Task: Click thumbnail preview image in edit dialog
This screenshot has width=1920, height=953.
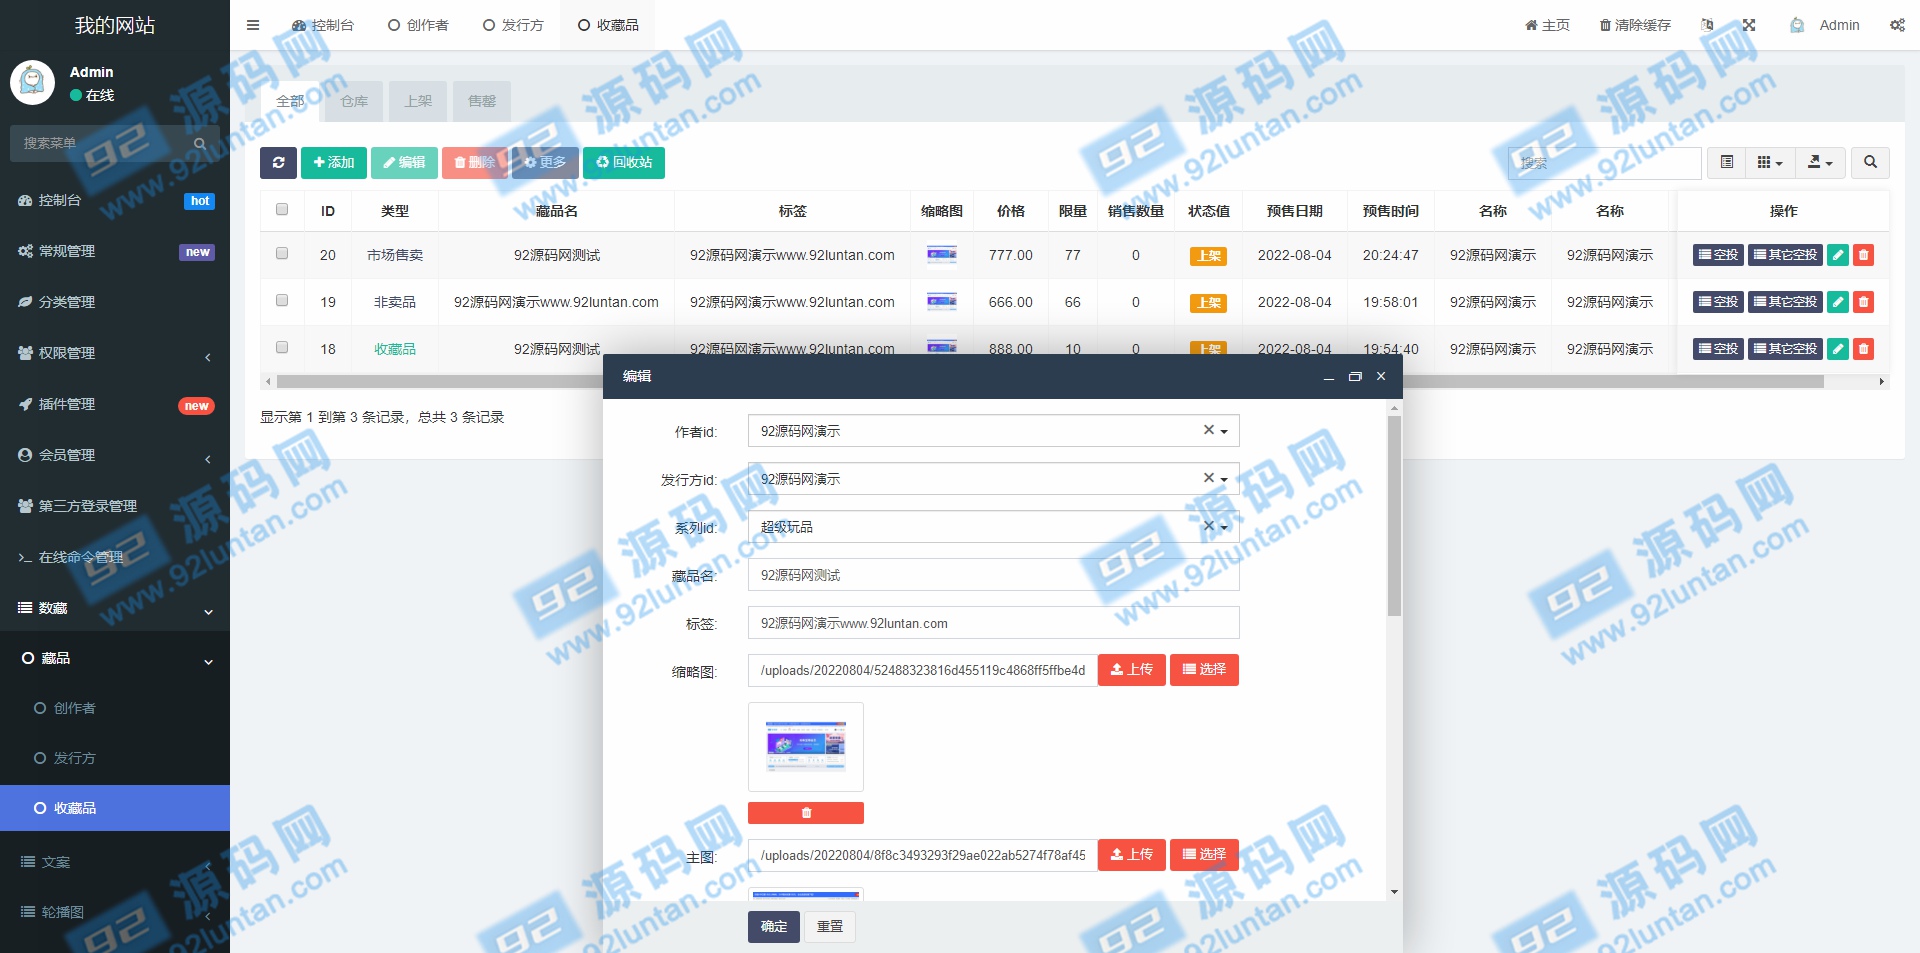Action: click(x=806, y=747)
